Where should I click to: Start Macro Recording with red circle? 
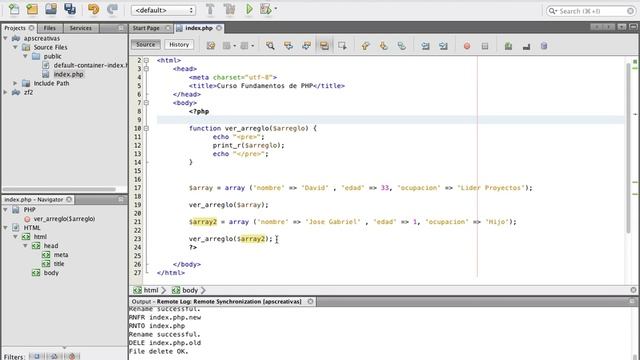coord(467,46)
